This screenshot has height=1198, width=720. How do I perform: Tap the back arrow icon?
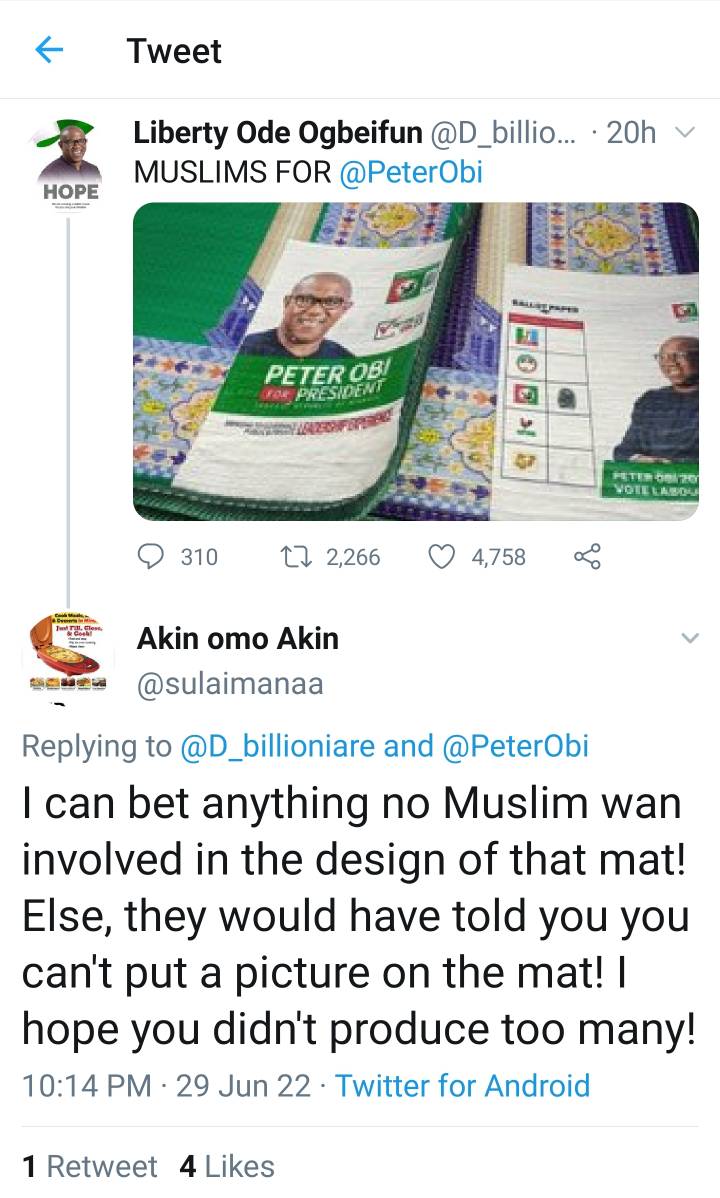(x=49, y=51)
